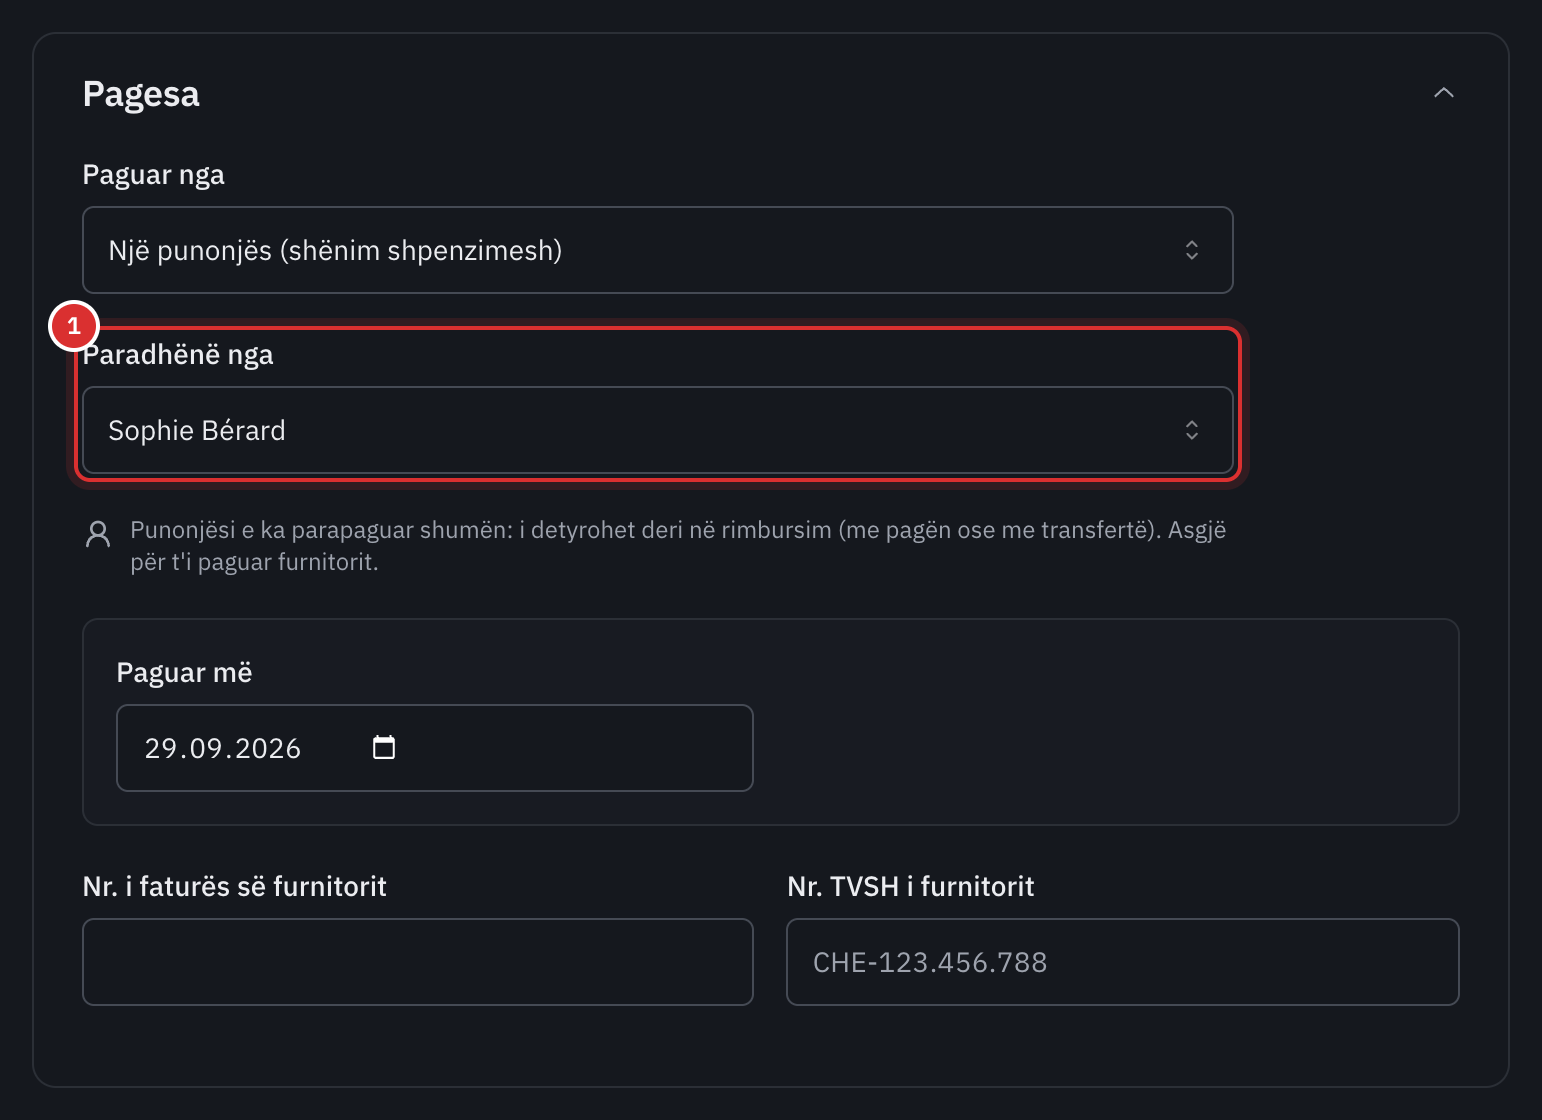Image resolution: width=1542 pixels, height=1120 pixels.
Task: Click the red annotation badge numbered 1
Action: pos(74,326)
